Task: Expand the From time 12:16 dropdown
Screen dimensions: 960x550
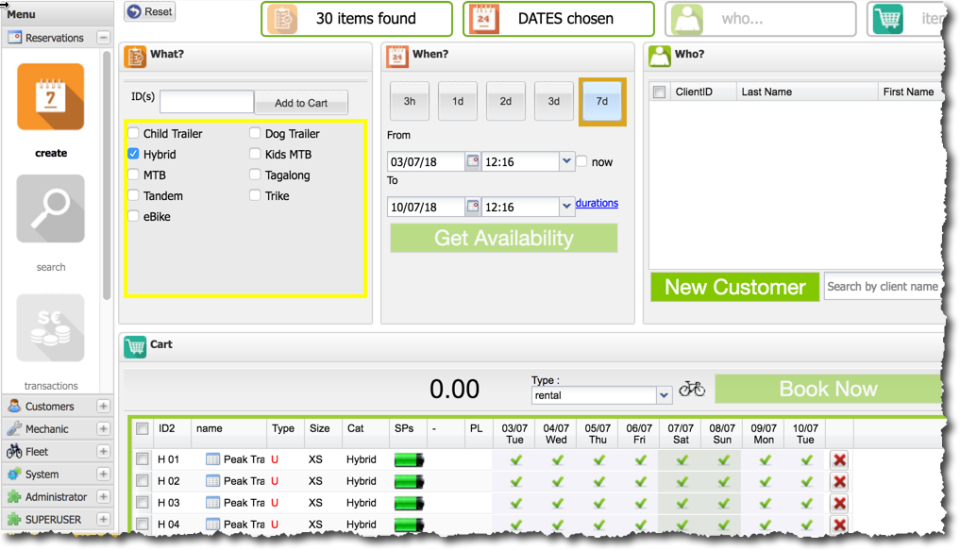Action: [567, 161]
